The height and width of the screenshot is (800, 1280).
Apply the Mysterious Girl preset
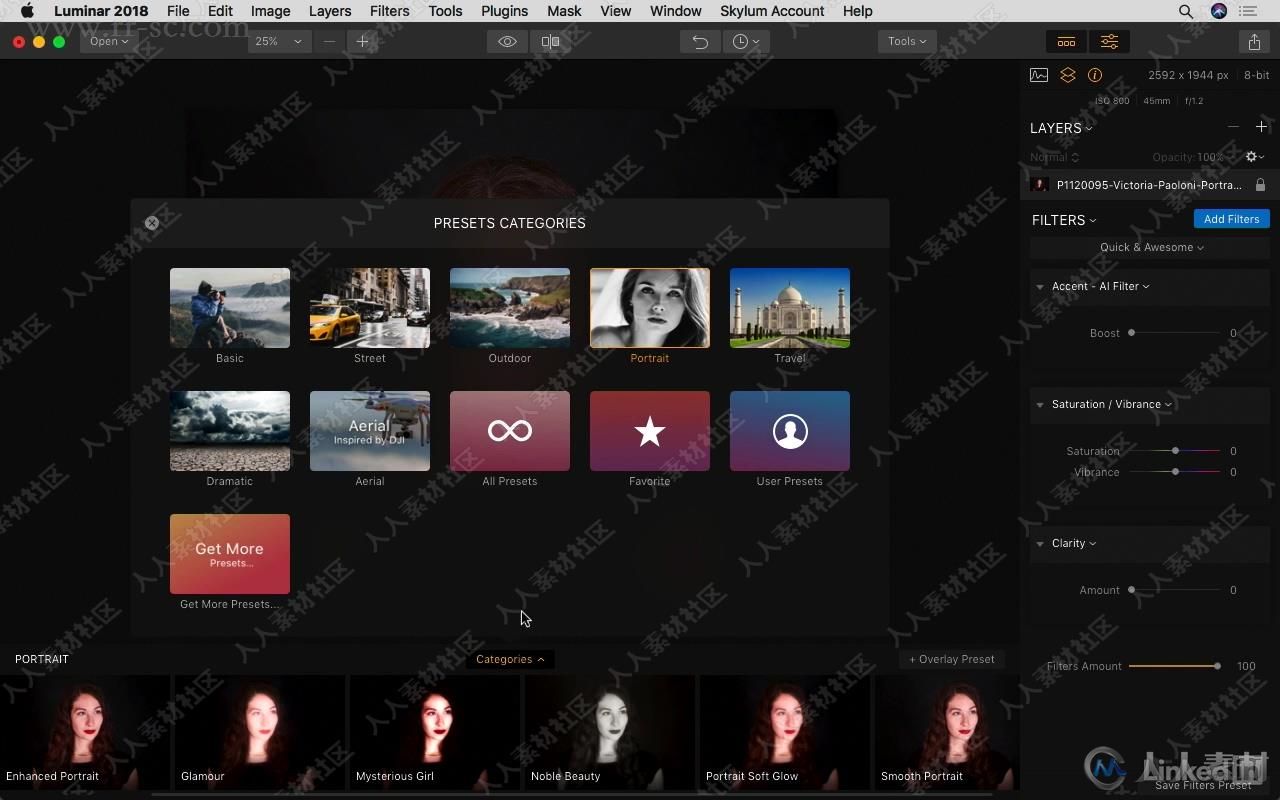point(435,732)
